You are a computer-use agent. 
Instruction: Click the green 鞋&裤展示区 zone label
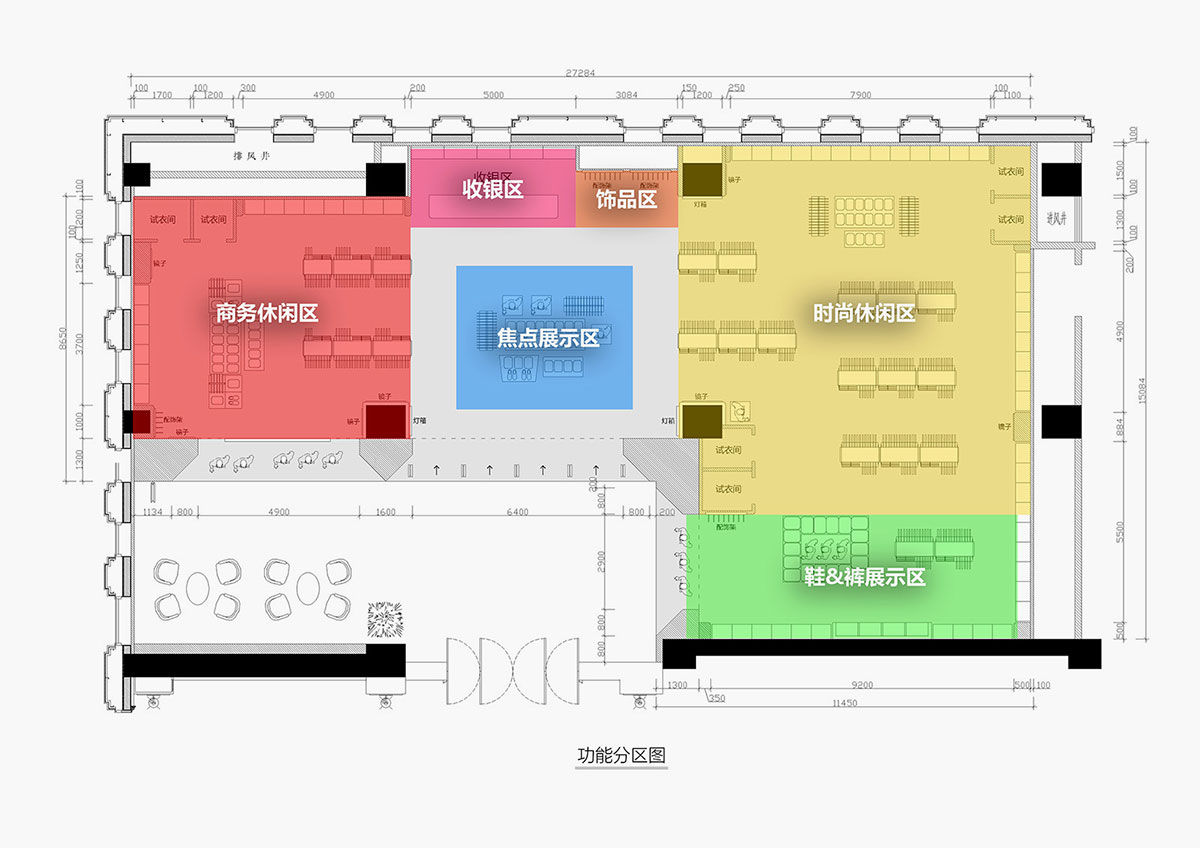tap(865, 577)
